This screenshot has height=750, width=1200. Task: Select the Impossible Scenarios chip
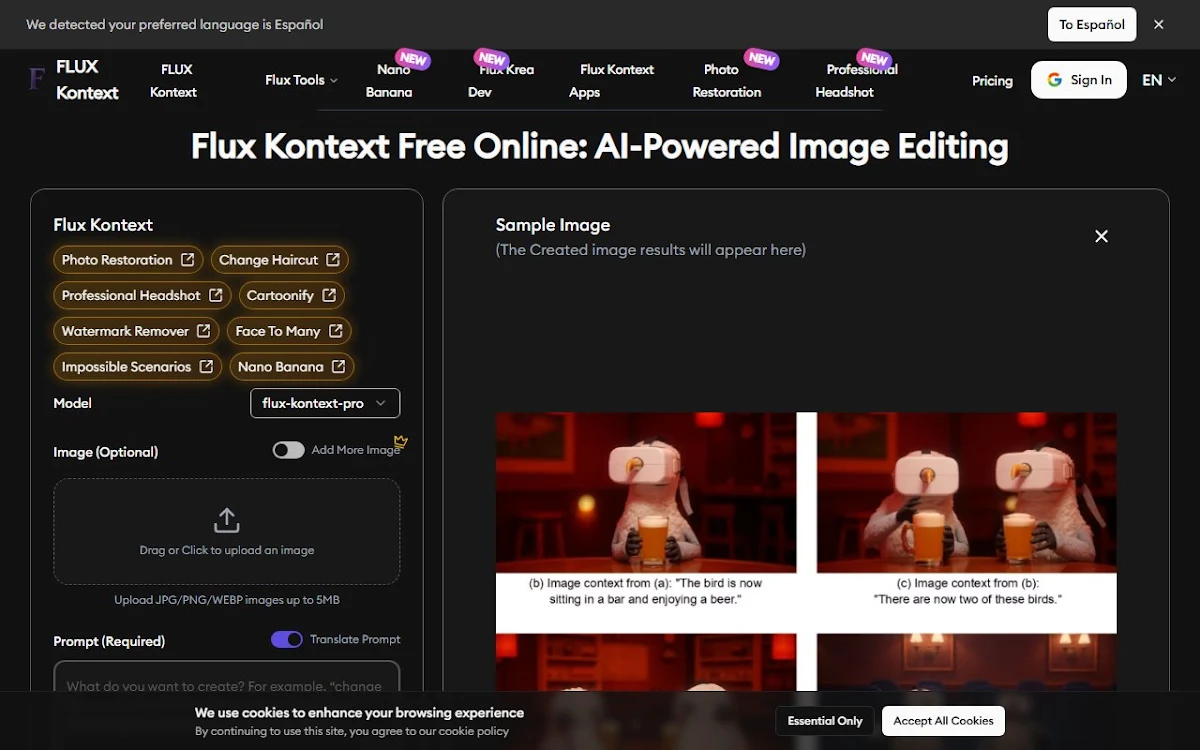pos(137,367)
